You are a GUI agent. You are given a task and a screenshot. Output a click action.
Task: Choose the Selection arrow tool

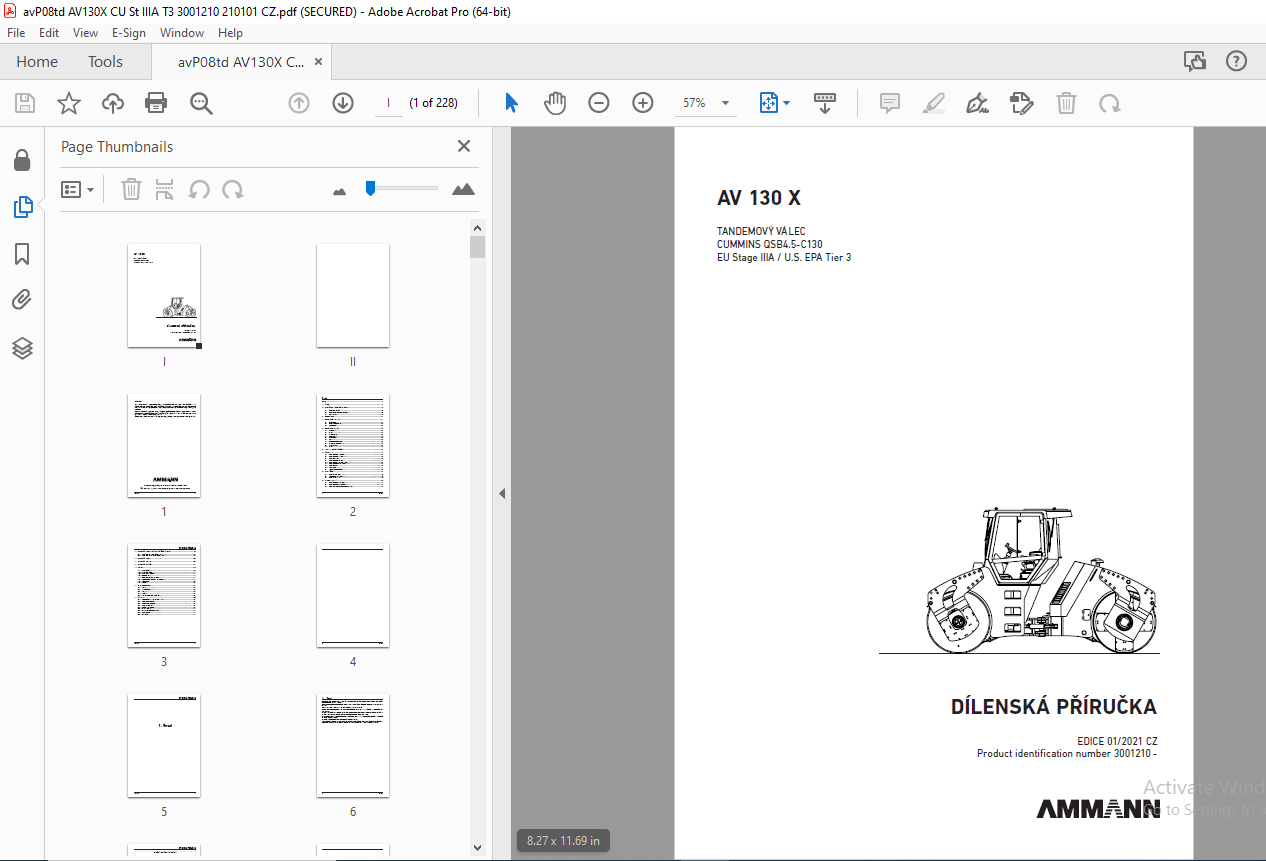pyautogui.click(x=511, y=103)
